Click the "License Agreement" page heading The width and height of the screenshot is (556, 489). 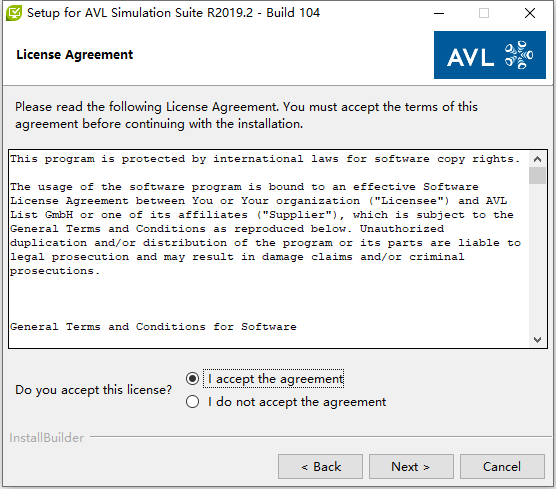[75, 55]
